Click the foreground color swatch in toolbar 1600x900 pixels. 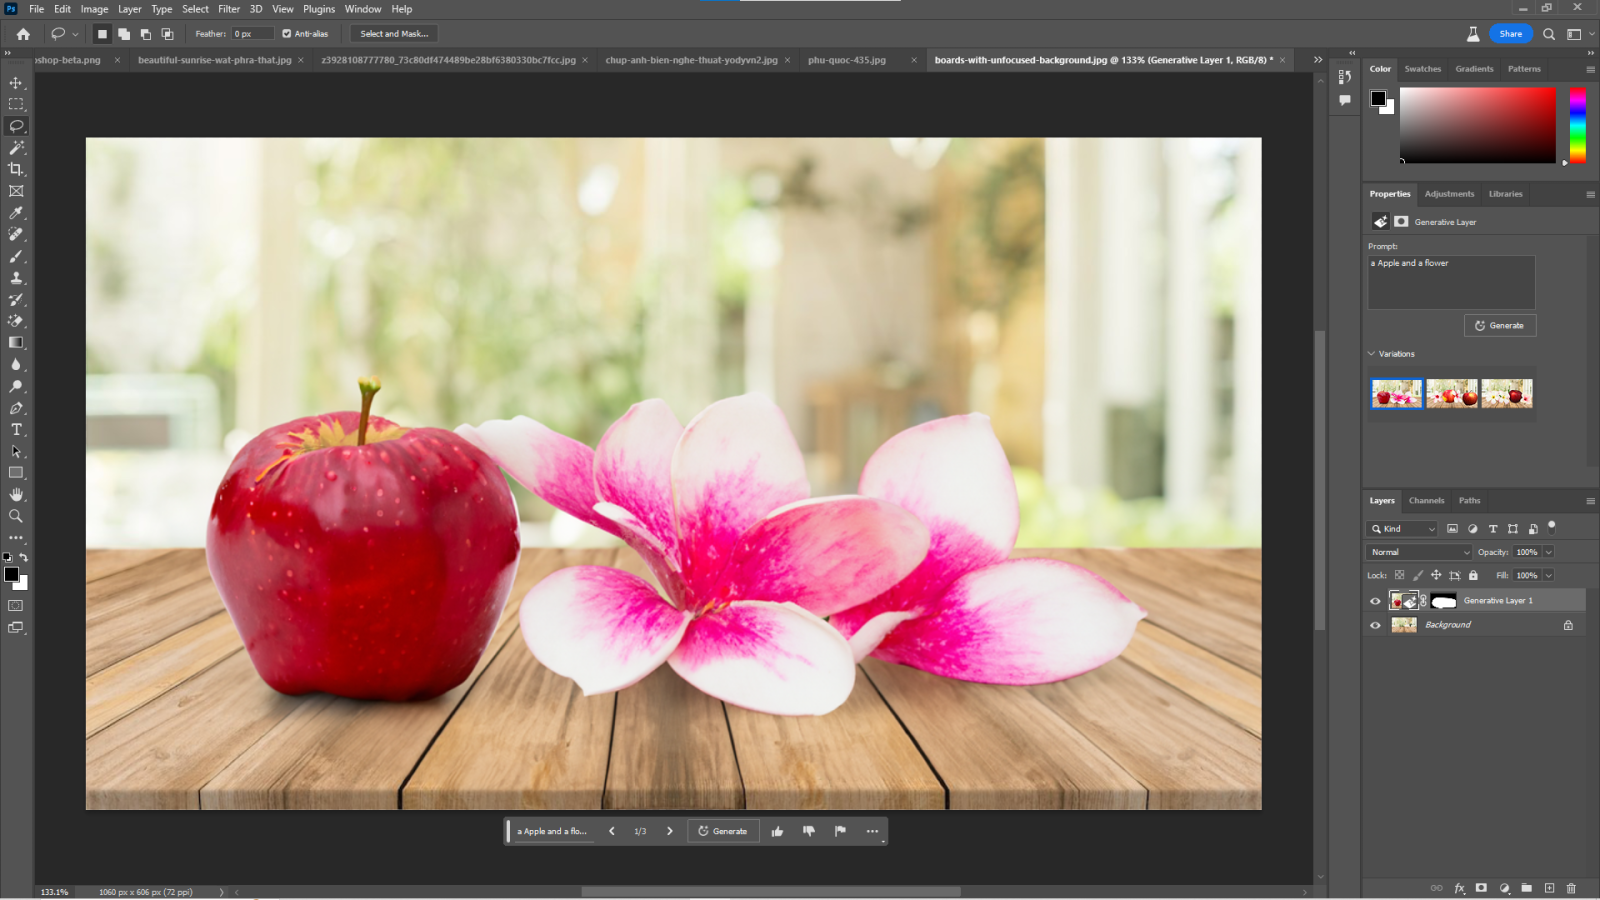click(x=11, y=574)
